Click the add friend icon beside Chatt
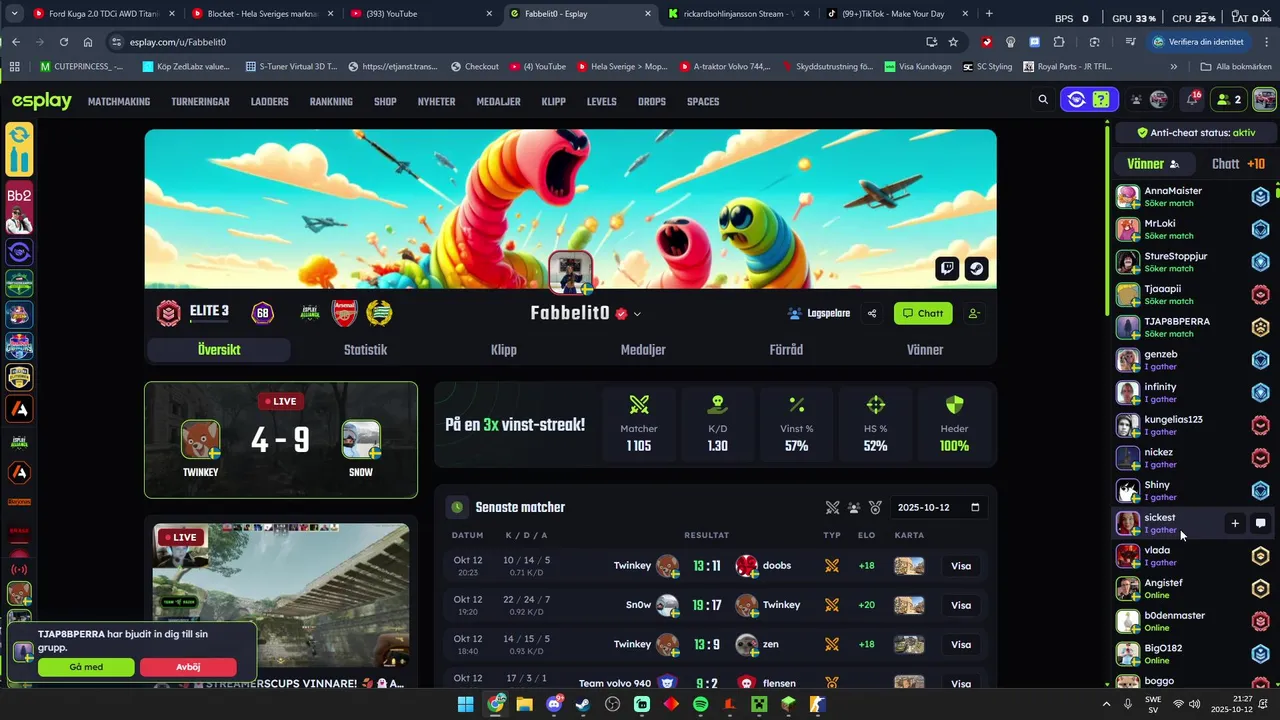 (974, 313)
